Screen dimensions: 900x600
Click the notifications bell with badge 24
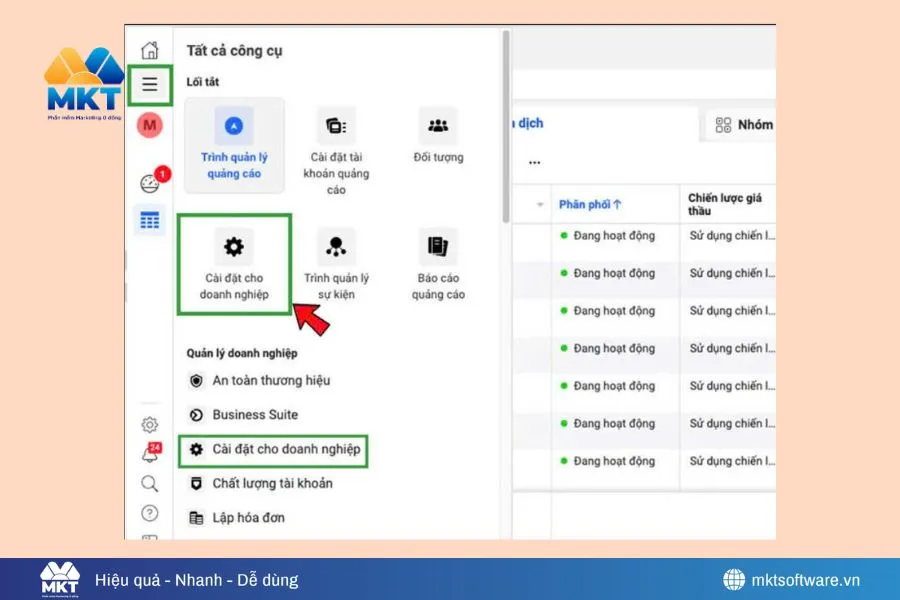pyautogui.click(x=149, y=452)
